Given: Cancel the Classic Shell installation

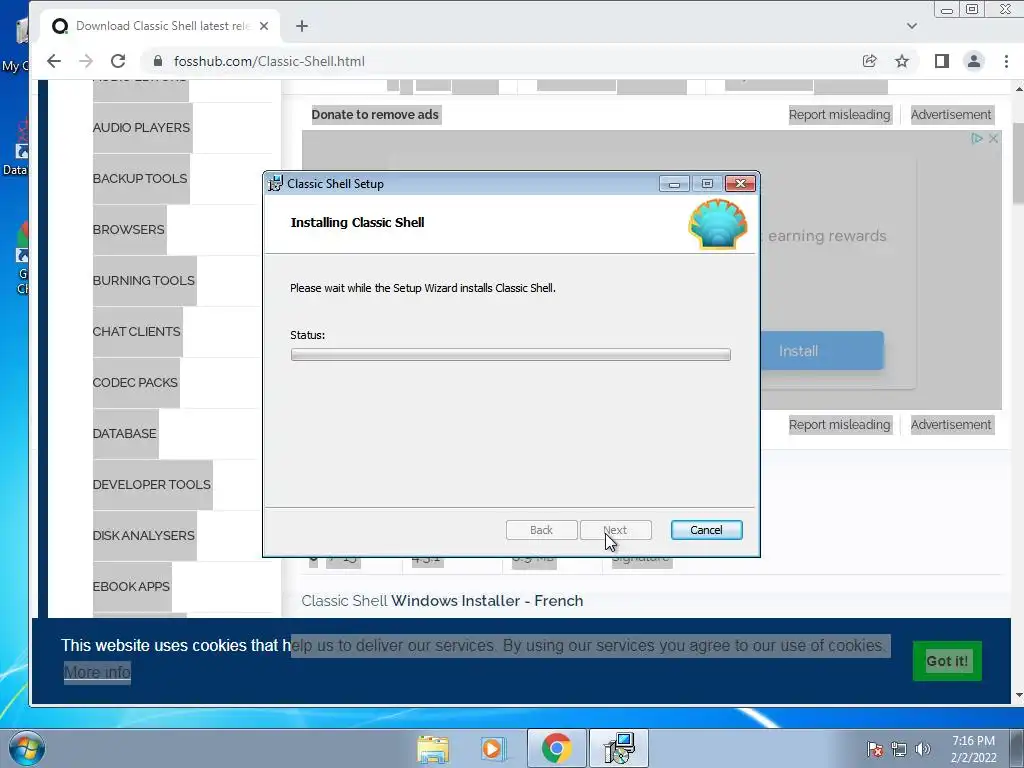Looking at the screenshot, I should [x=706, y=530].
